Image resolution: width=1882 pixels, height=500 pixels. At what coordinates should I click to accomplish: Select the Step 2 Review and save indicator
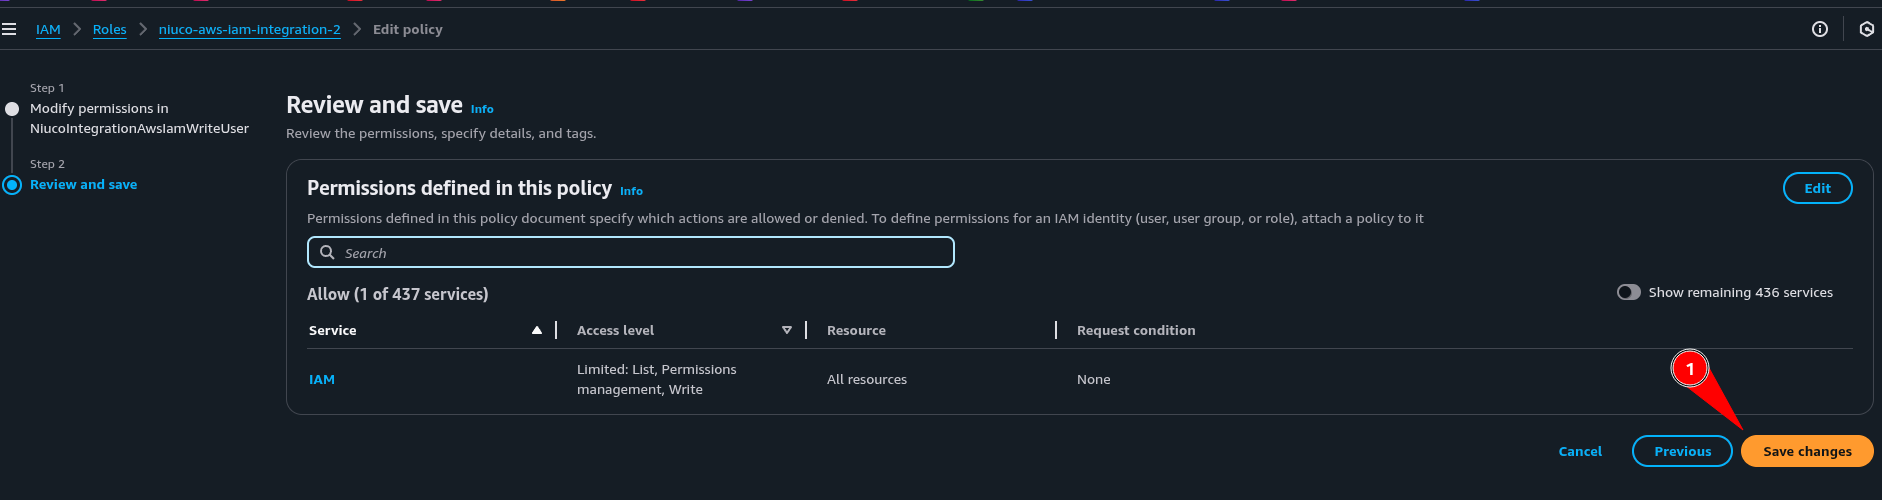tap(12, 185)
